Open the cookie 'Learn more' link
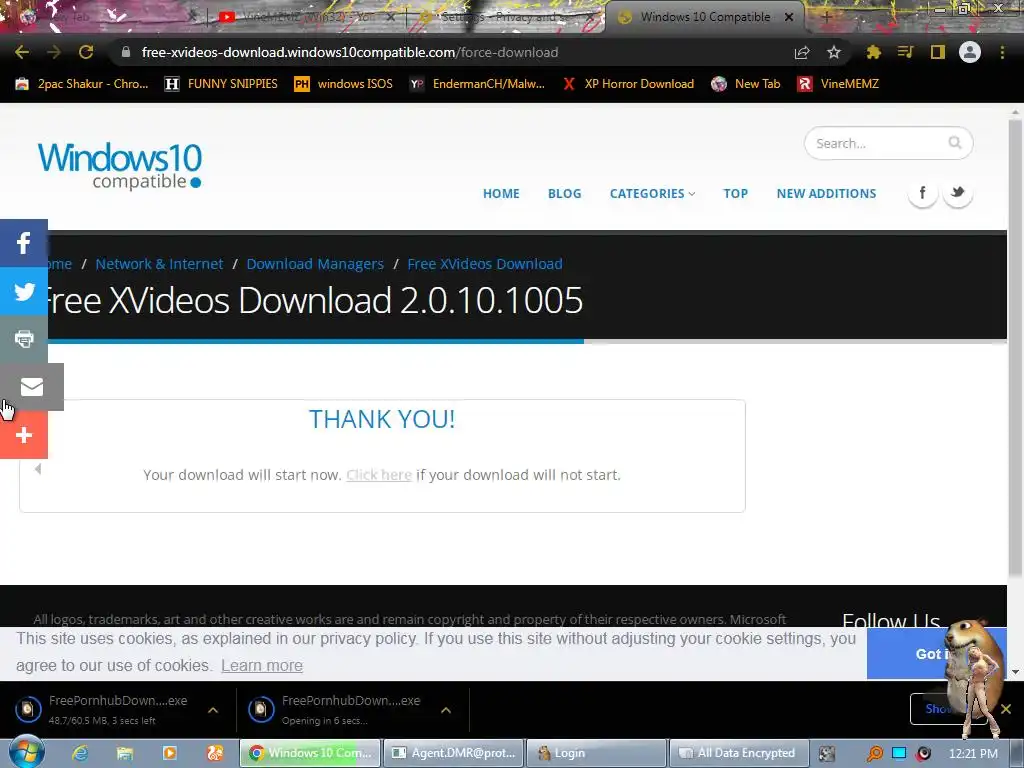Image resolution: width=1024 pixels, height=768 pixels. (262, 665)
